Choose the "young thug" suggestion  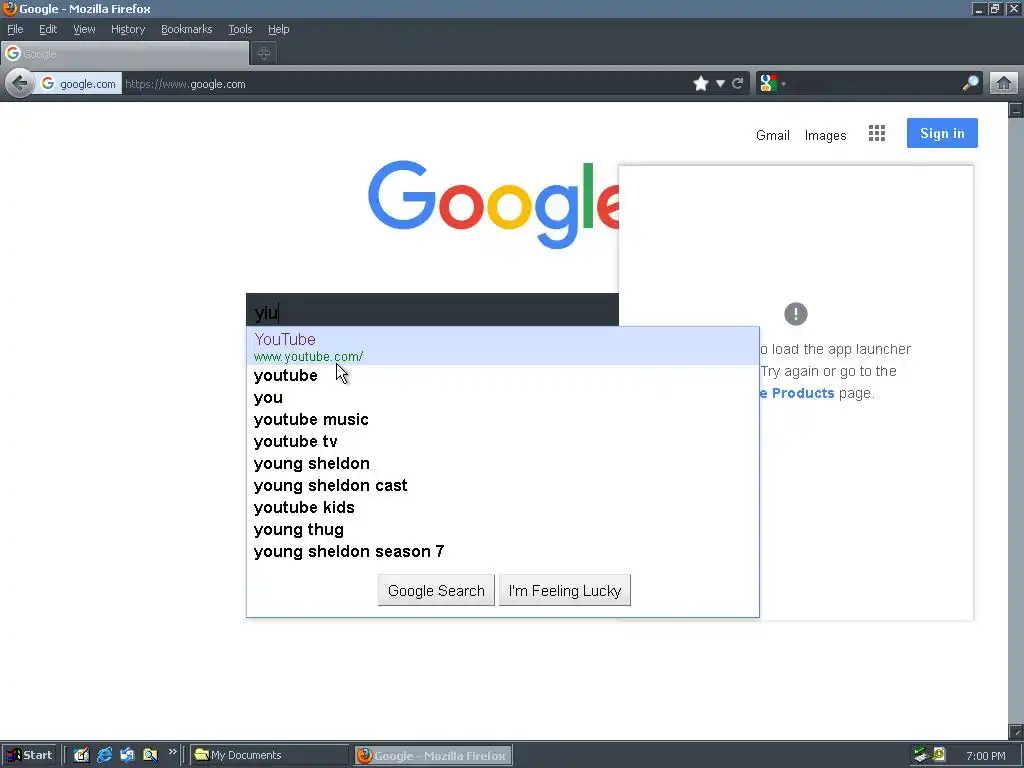coord(502,530)
